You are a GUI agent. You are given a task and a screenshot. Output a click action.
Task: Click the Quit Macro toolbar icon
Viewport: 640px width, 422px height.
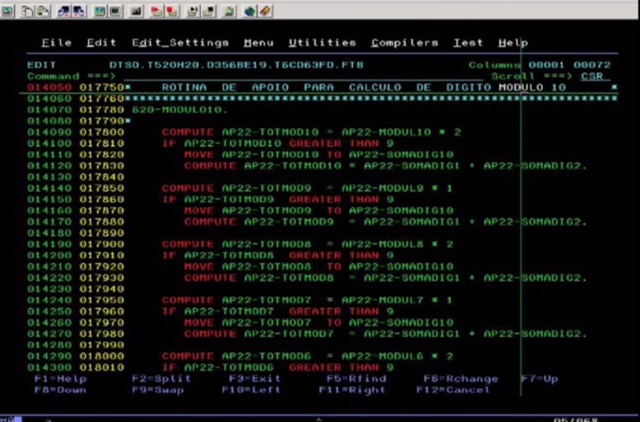click(209, 11)
